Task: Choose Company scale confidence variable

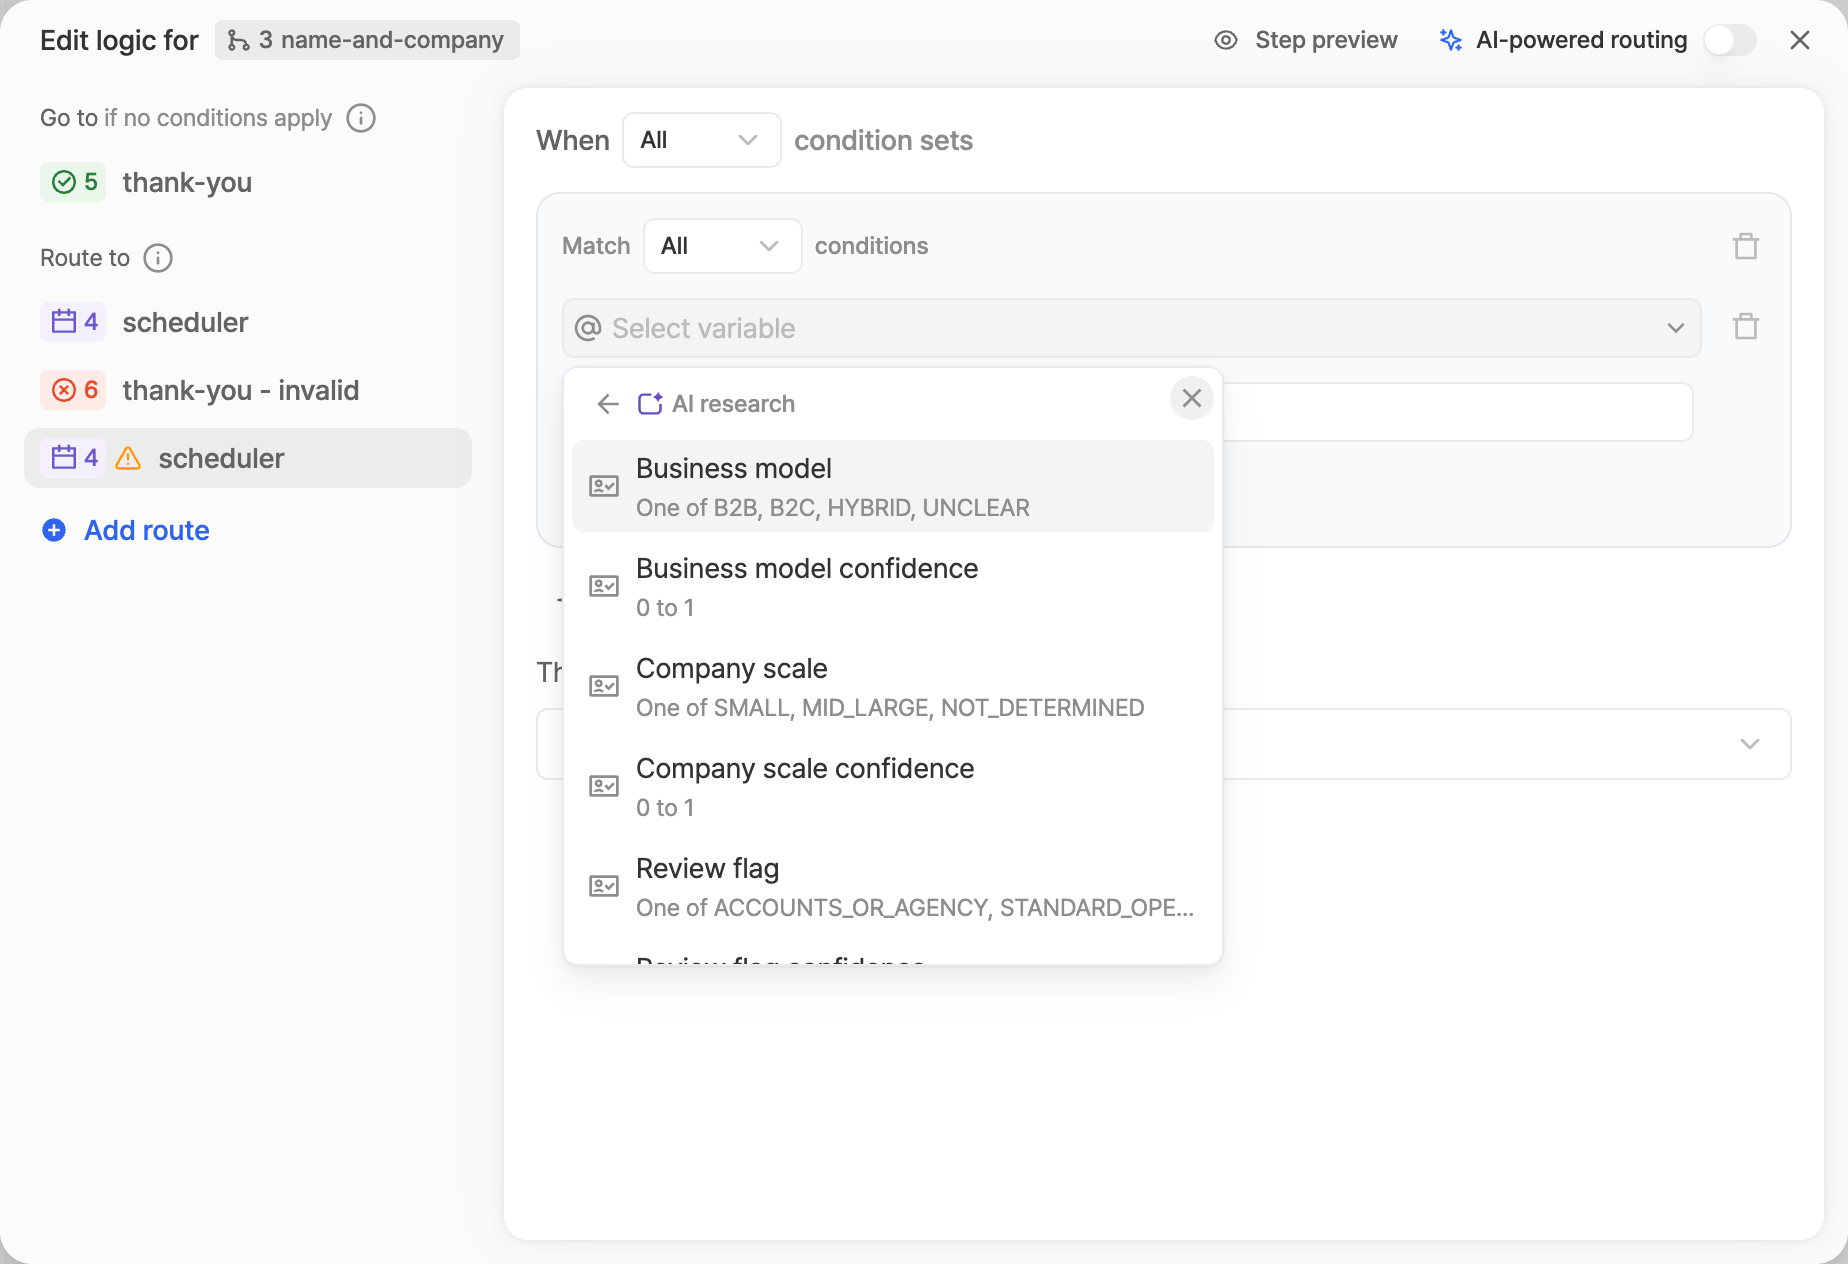Action: coord(892,786)
